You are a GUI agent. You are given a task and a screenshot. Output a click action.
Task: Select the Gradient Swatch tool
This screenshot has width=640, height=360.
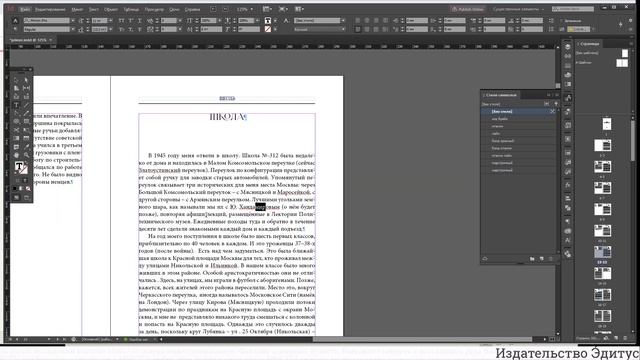tap(16, 138)
